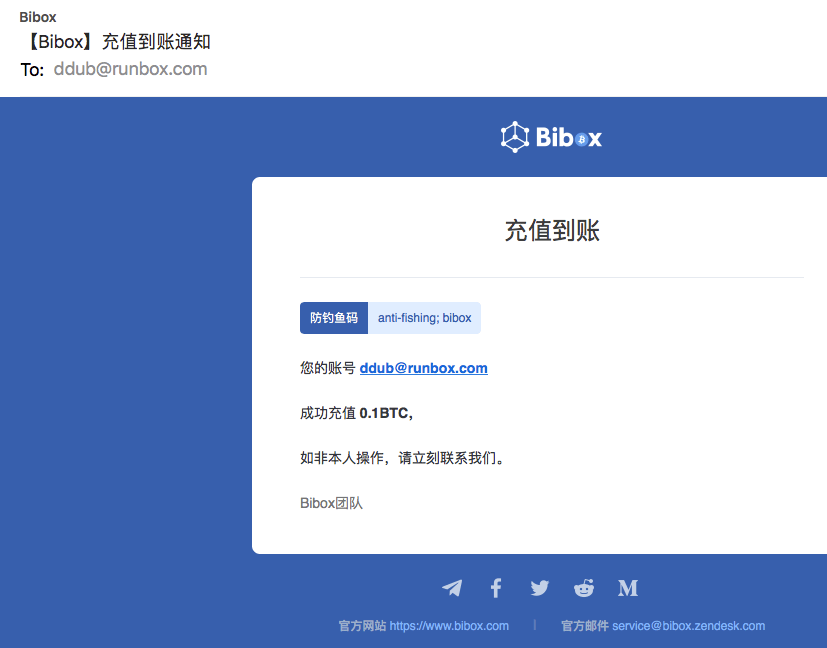Click the 官方网站 label in footer
The height and width of the screenshot is (648, 827).
[x=362, y=626]
